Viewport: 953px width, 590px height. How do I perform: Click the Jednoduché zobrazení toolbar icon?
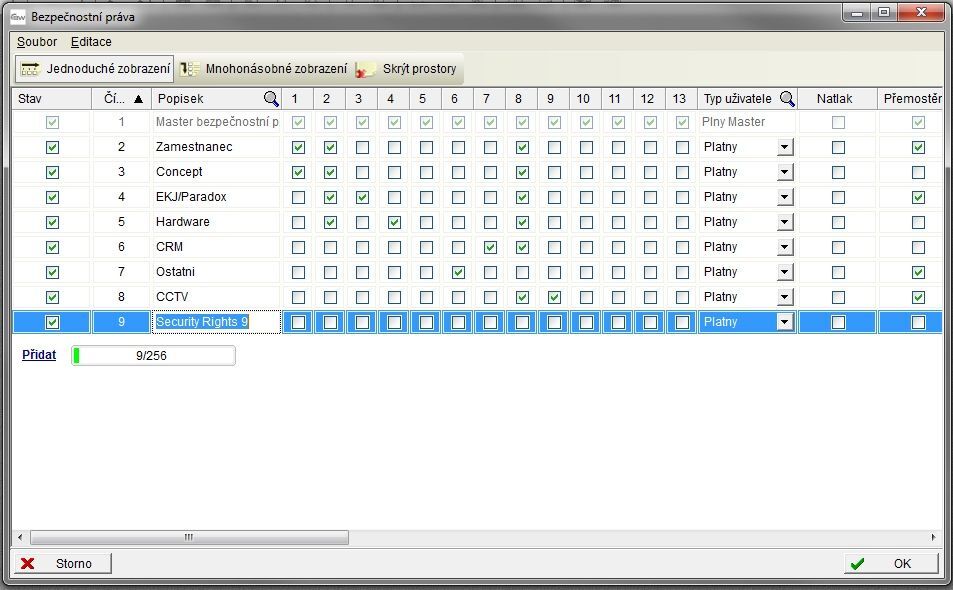[x=30, y=69]
